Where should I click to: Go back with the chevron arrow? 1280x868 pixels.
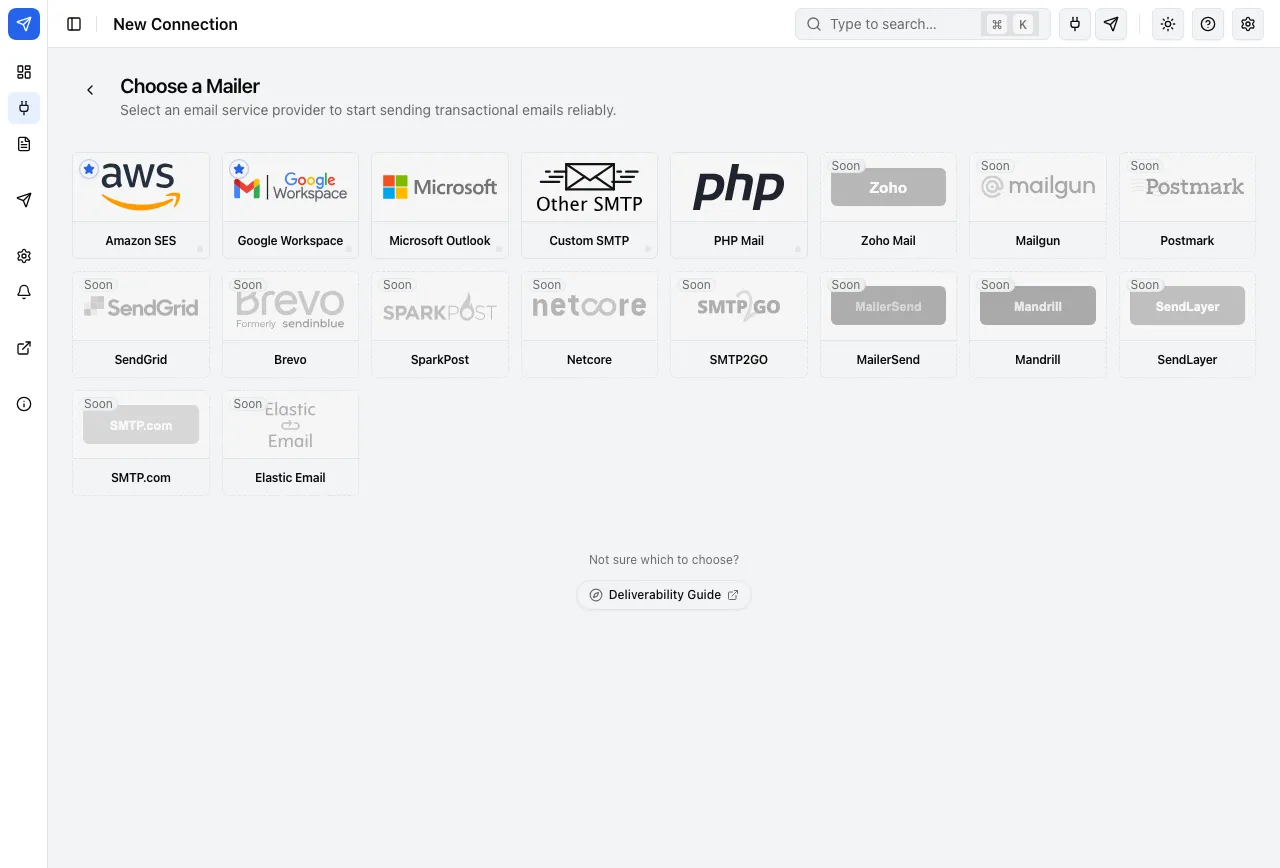(x=90, y=90)
